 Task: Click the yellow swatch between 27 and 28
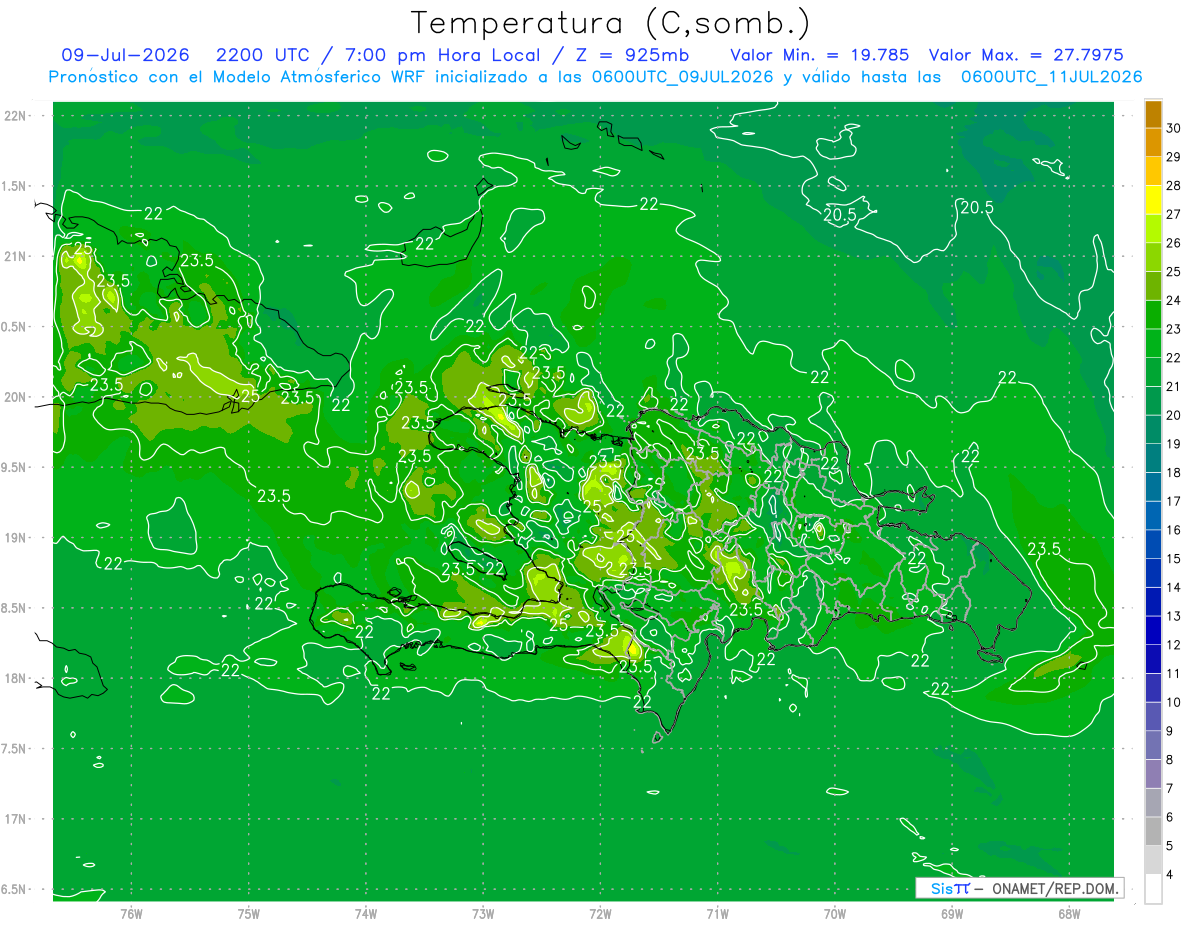click(x=1153, y=201)
